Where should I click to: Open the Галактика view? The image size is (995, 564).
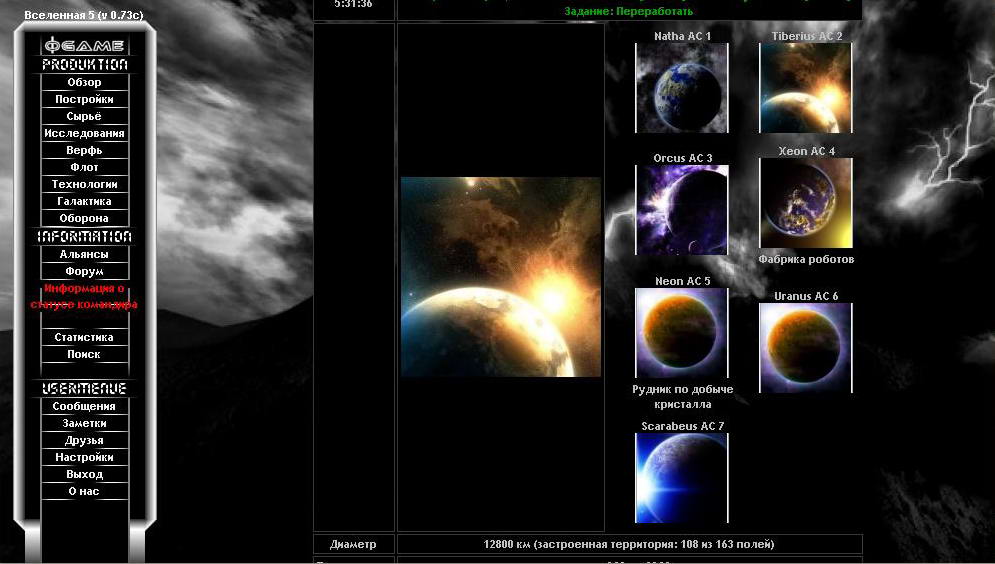84,201
